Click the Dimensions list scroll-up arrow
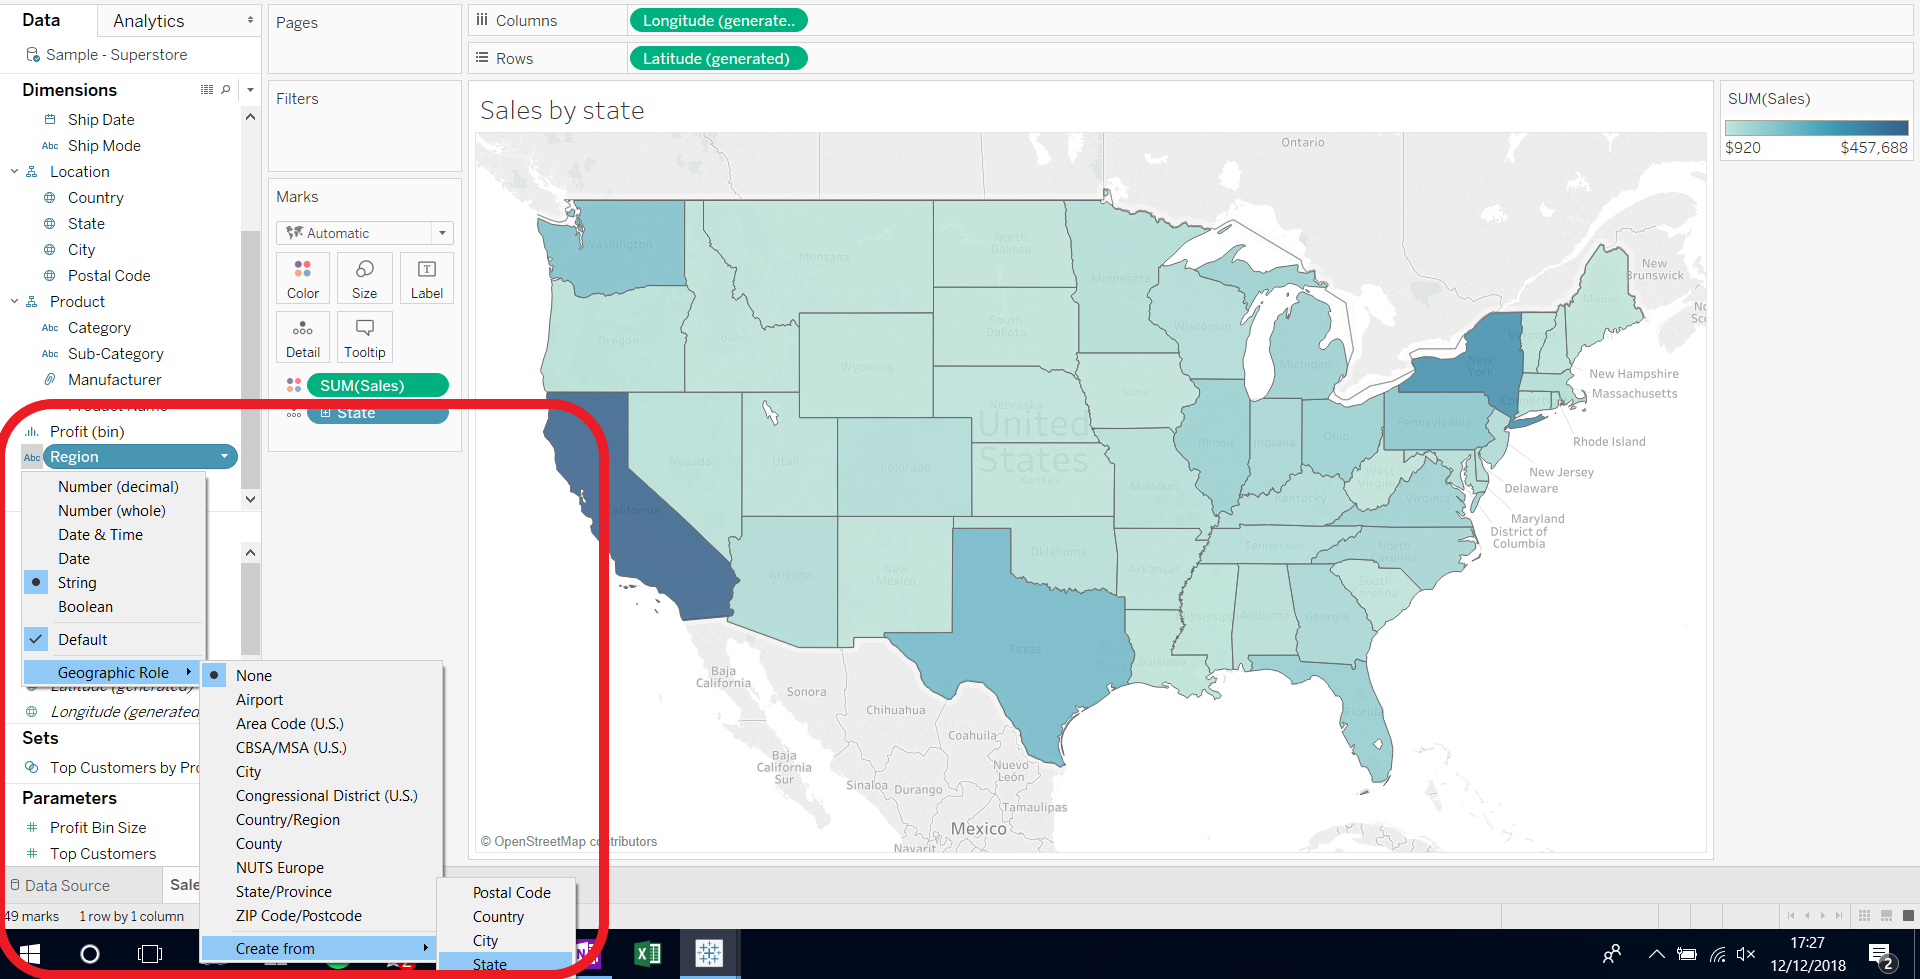1920x979 pixels. pos(250,117)
